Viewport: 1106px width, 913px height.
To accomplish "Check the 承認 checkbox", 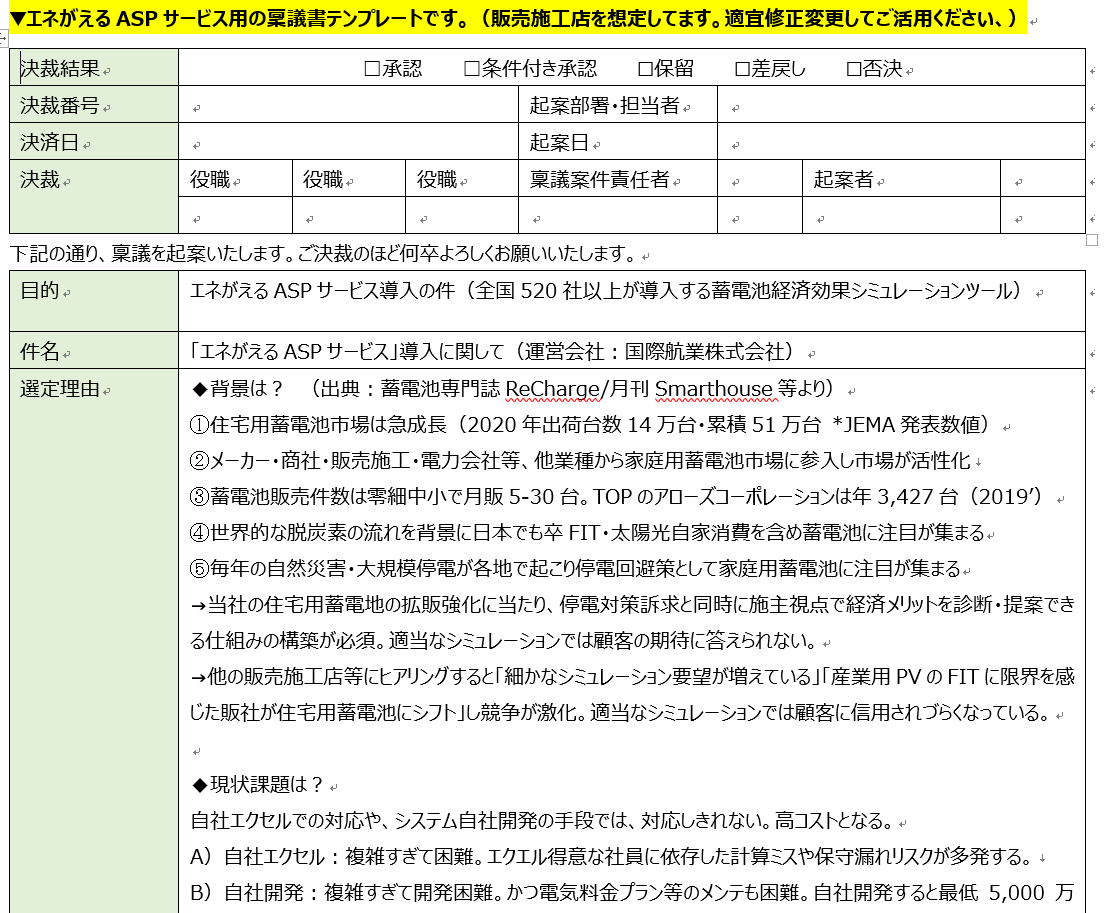I will (372, 68).
